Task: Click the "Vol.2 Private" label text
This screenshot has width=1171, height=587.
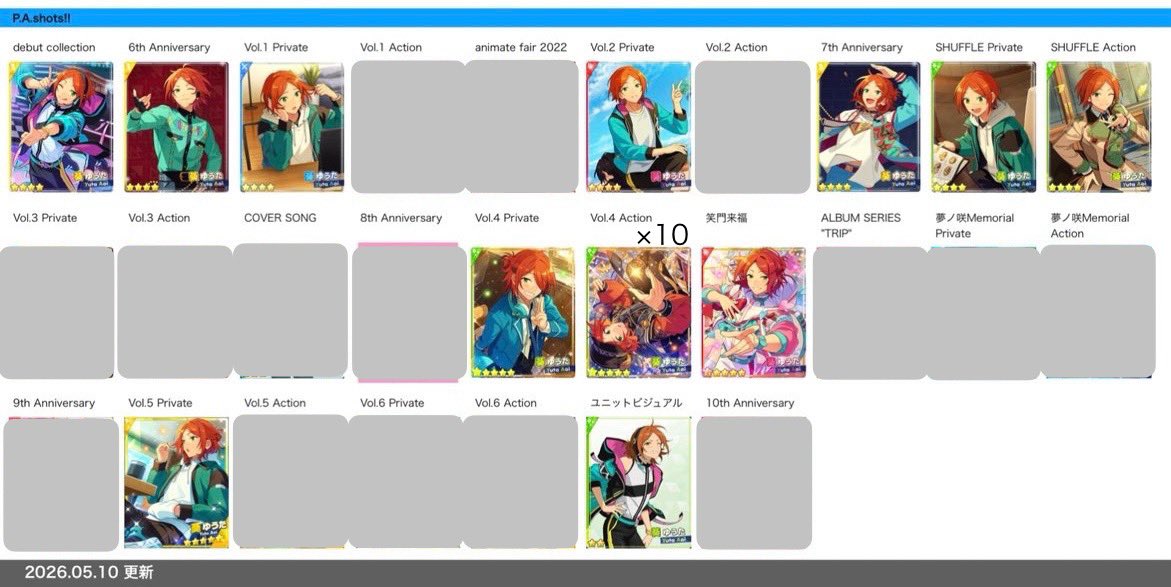Action: click(x=622, y=47)
